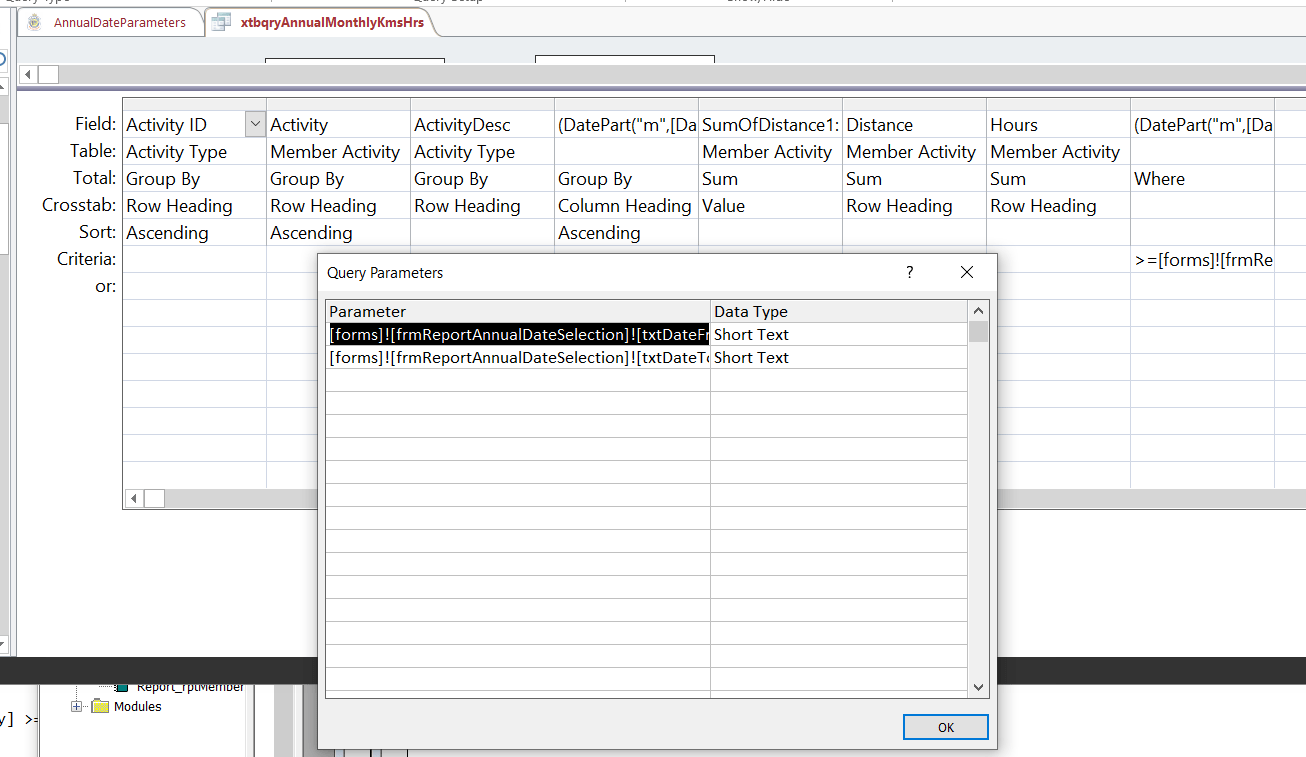This screenshot has height=757, width=1306.
Task: Open the Activity ID field dropdown
Action: tap(255, 124)
